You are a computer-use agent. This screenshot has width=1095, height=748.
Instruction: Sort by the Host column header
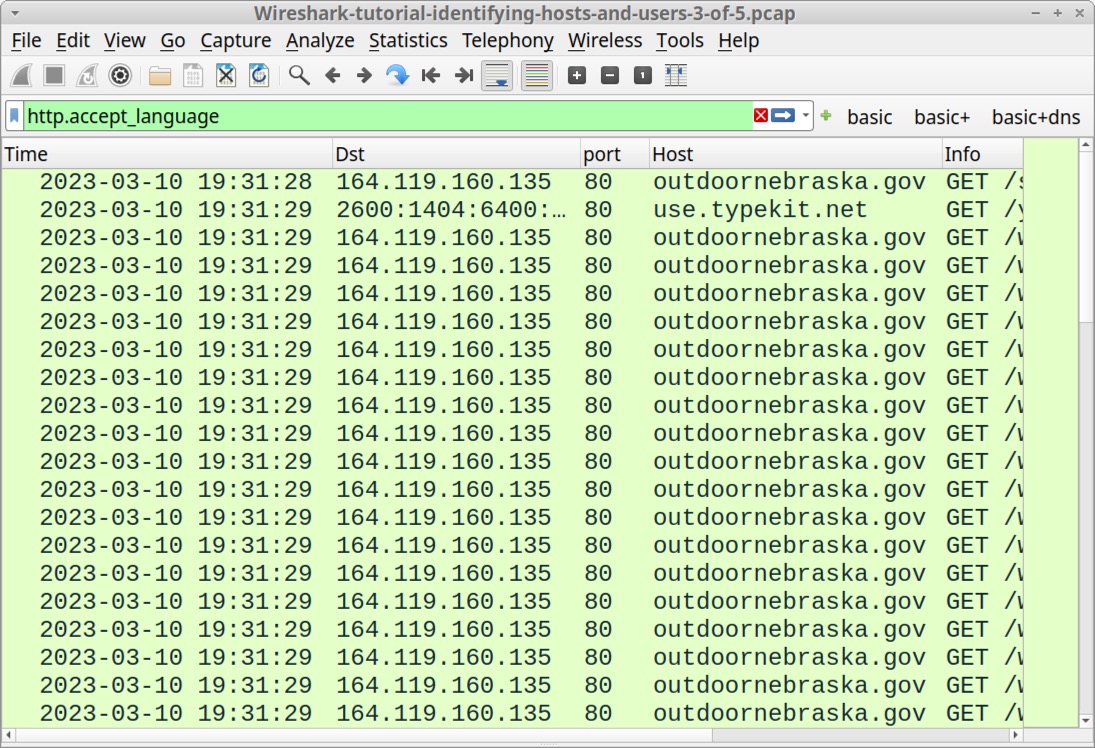point(795,154)
